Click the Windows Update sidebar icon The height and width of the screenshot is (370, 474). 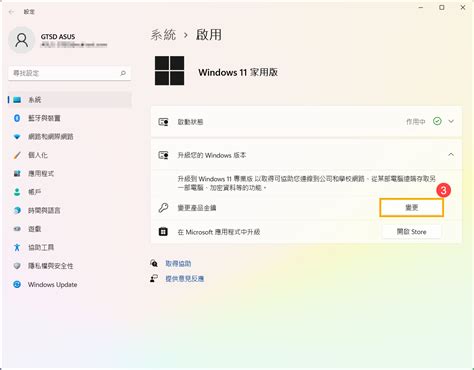click(x=17, y=284)
